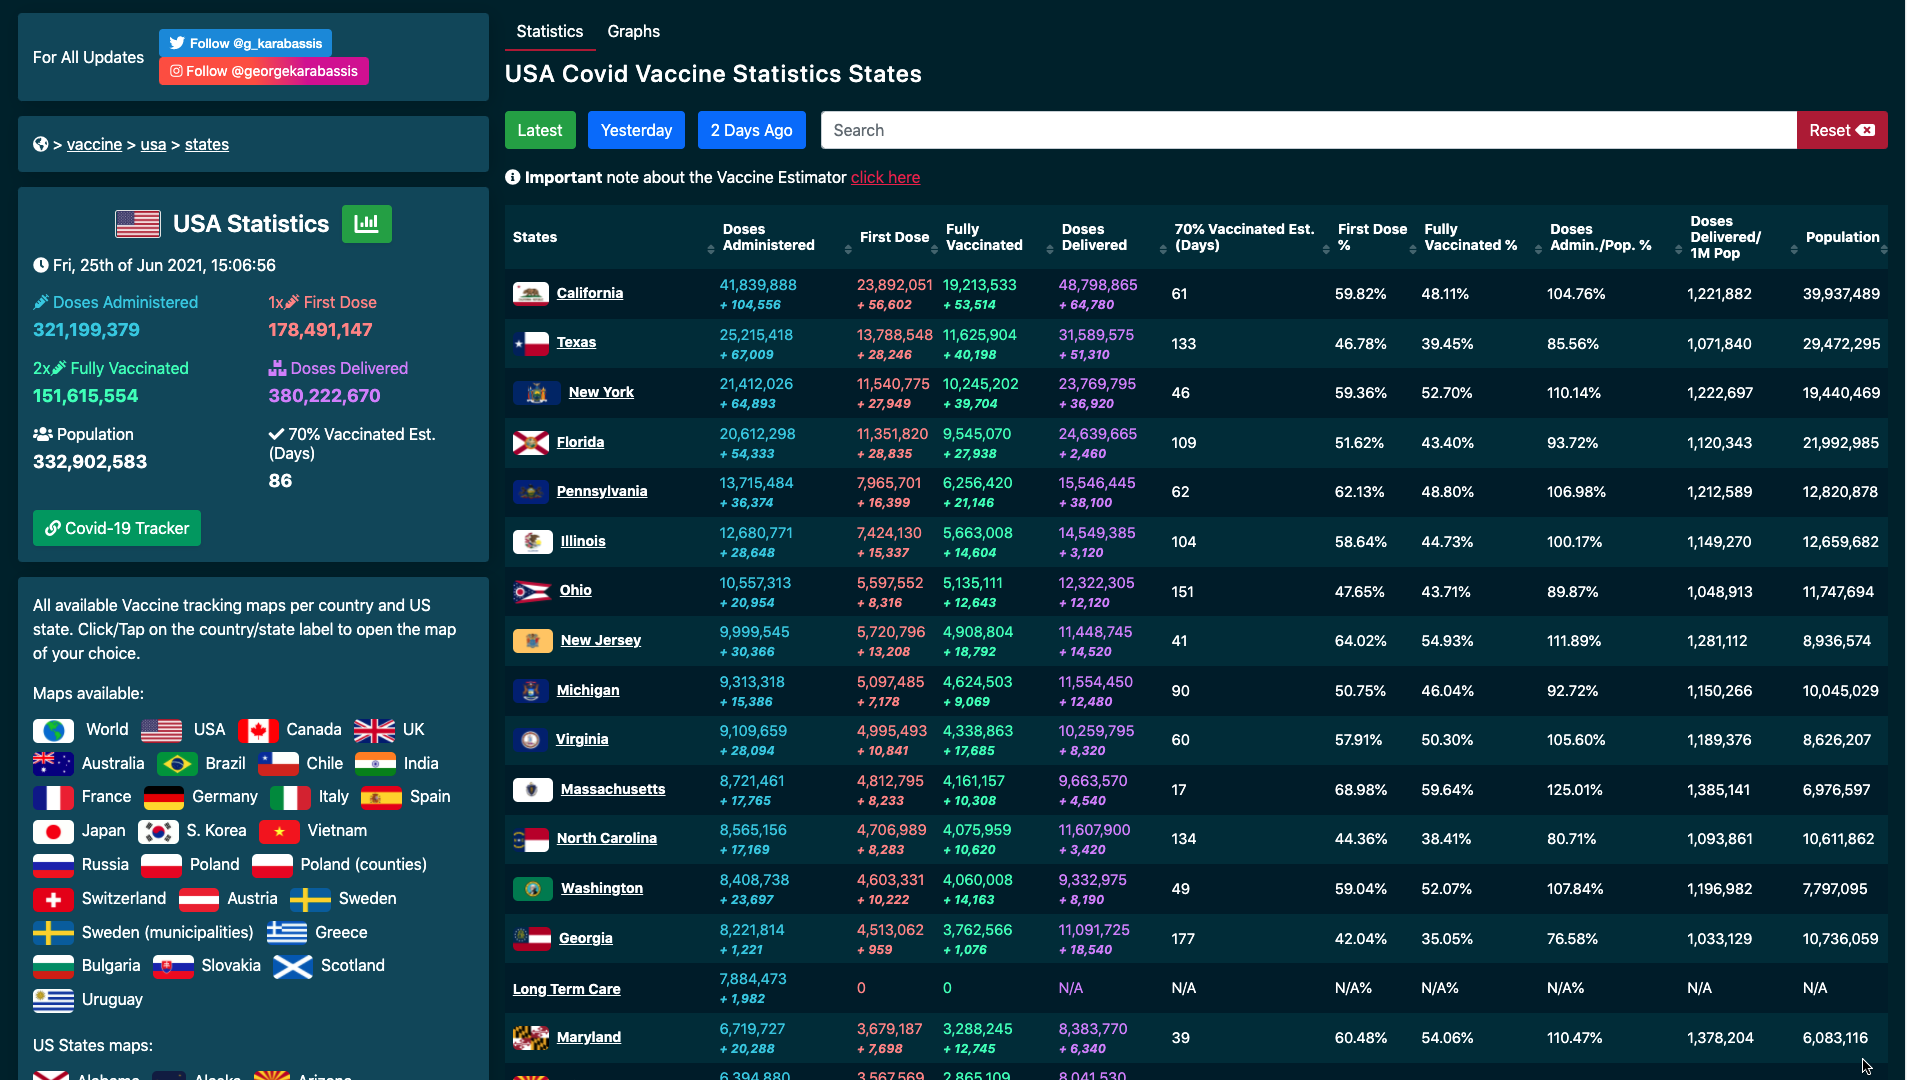Image resolution: width=1907 pixels, height=1080 pixels.
Task: Sort by Doses Delivered column arrows
Action: [x=1163, y=249]
